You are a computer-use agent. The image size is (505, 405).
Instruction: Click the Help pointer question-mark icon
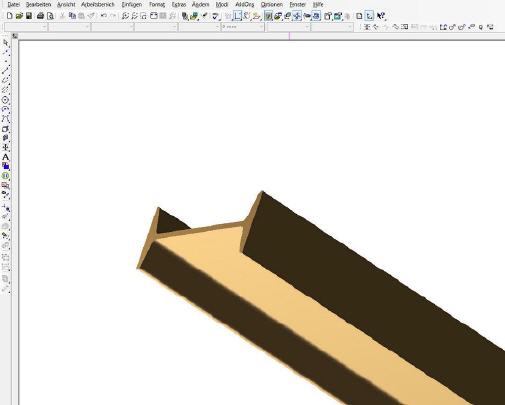(x=381, y=16)
